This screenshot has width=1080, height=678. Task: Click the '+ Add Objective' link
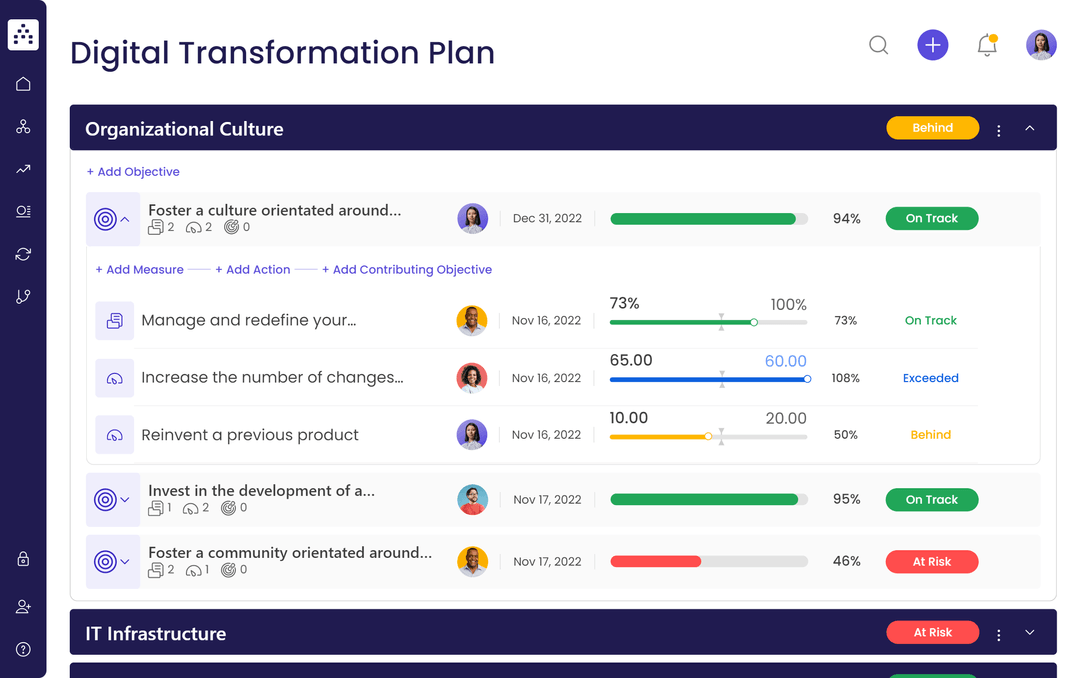point(133,171)
